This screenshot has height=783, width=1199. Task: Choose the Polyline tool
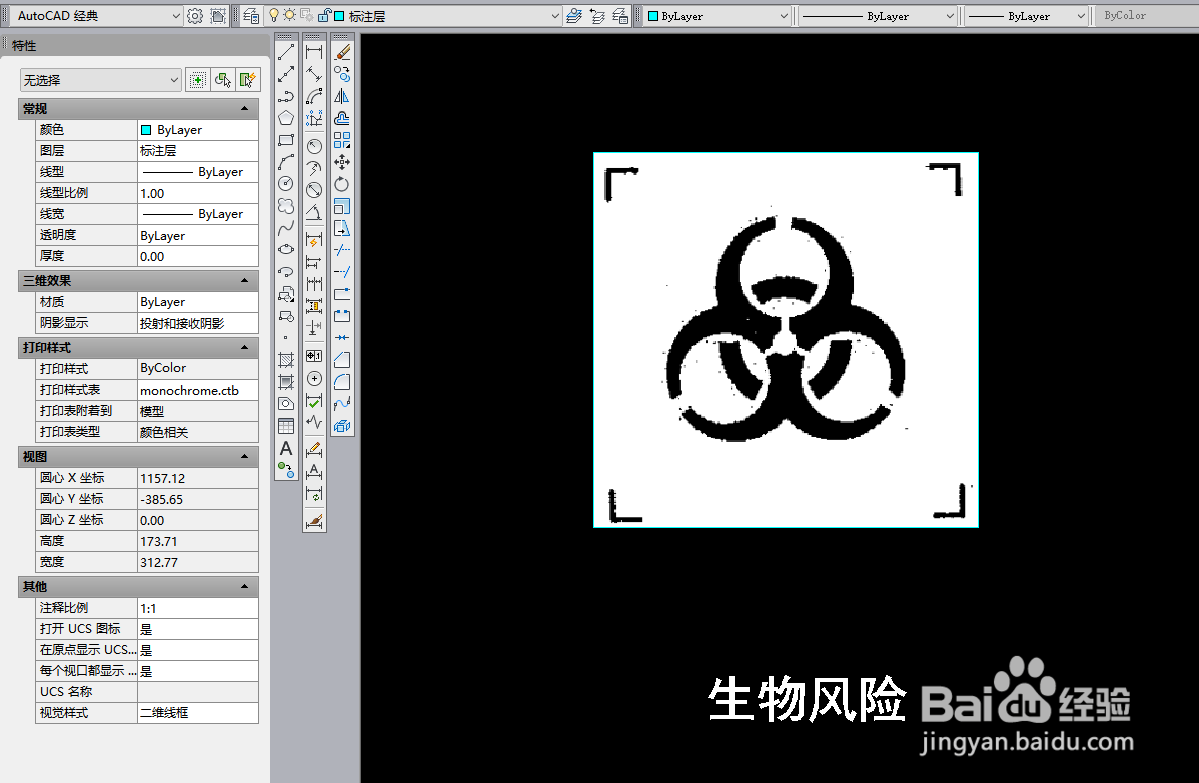tap(286, 96)
